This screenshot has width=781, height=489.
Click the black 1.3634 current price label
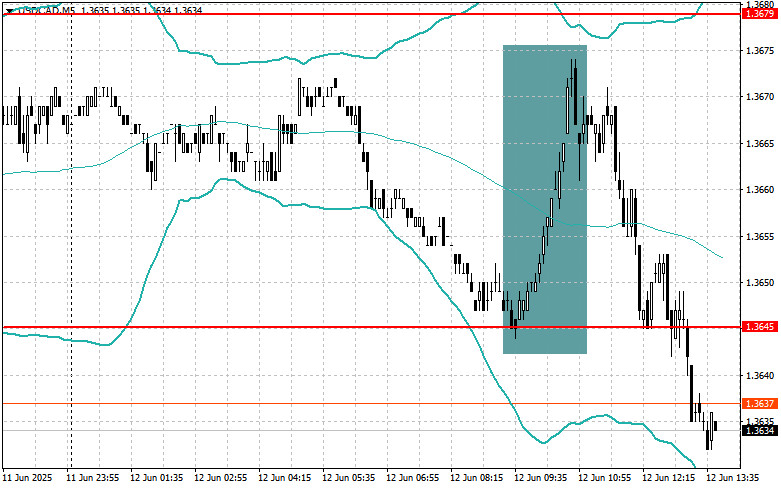760,430
